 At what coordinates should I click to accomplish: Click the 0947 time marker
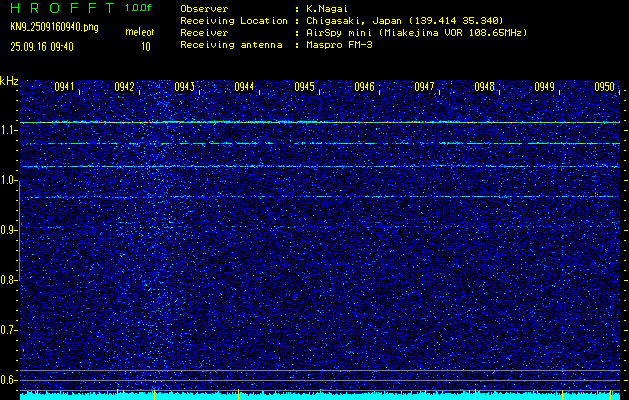coord(424,87)
